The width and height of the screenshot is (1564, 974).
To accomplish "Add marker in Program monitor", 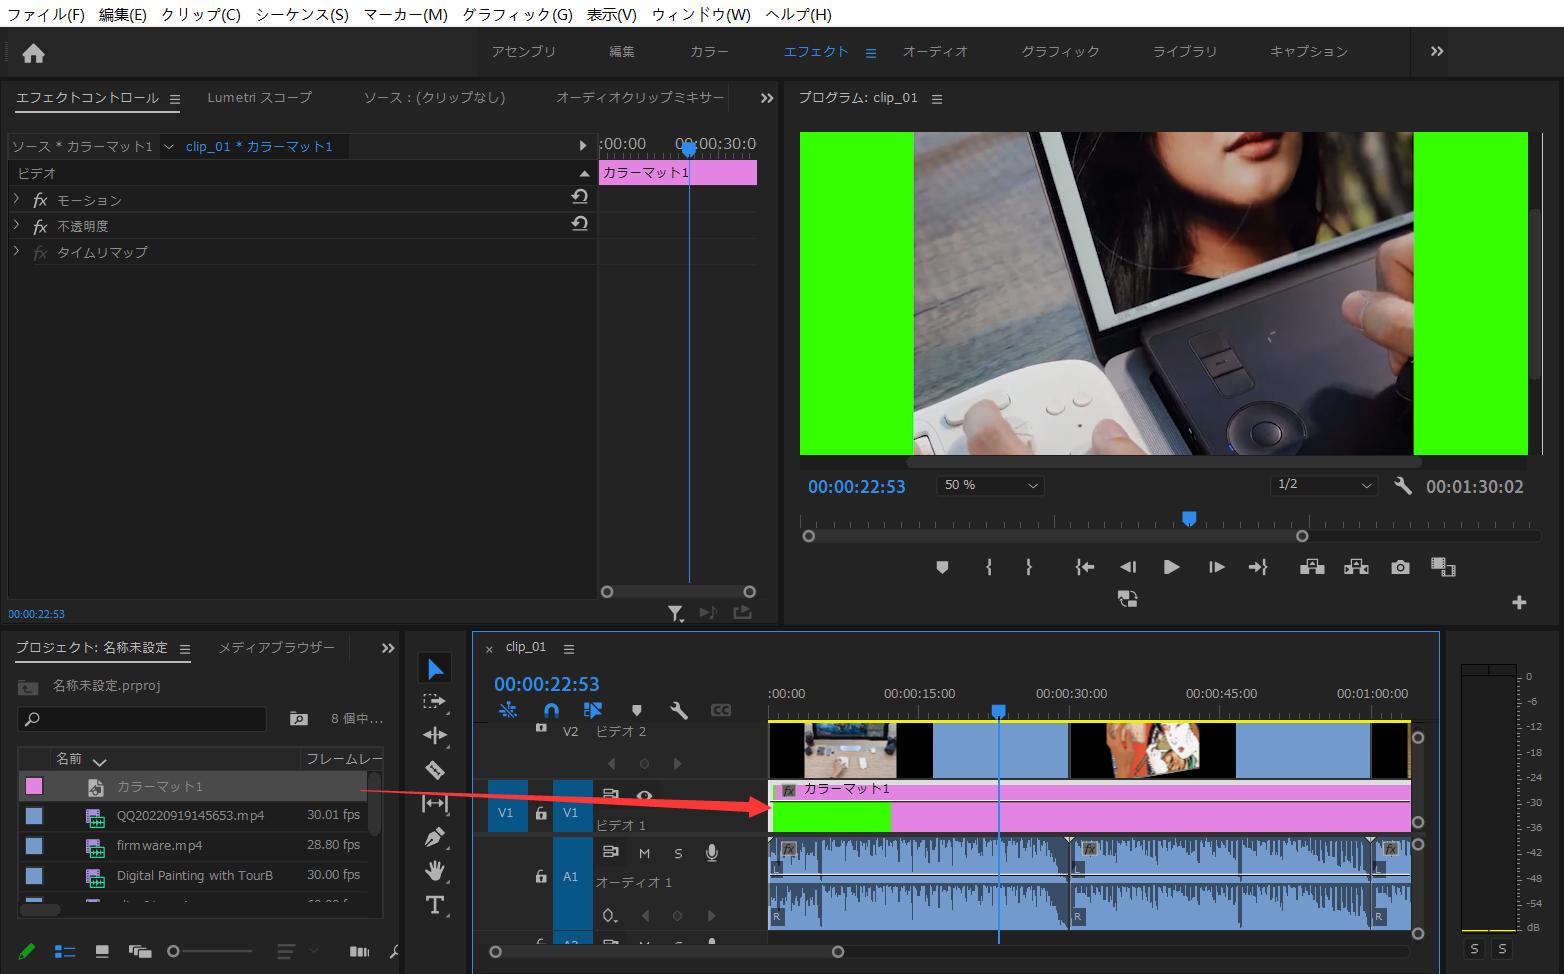I will click(x=942, y=567).
